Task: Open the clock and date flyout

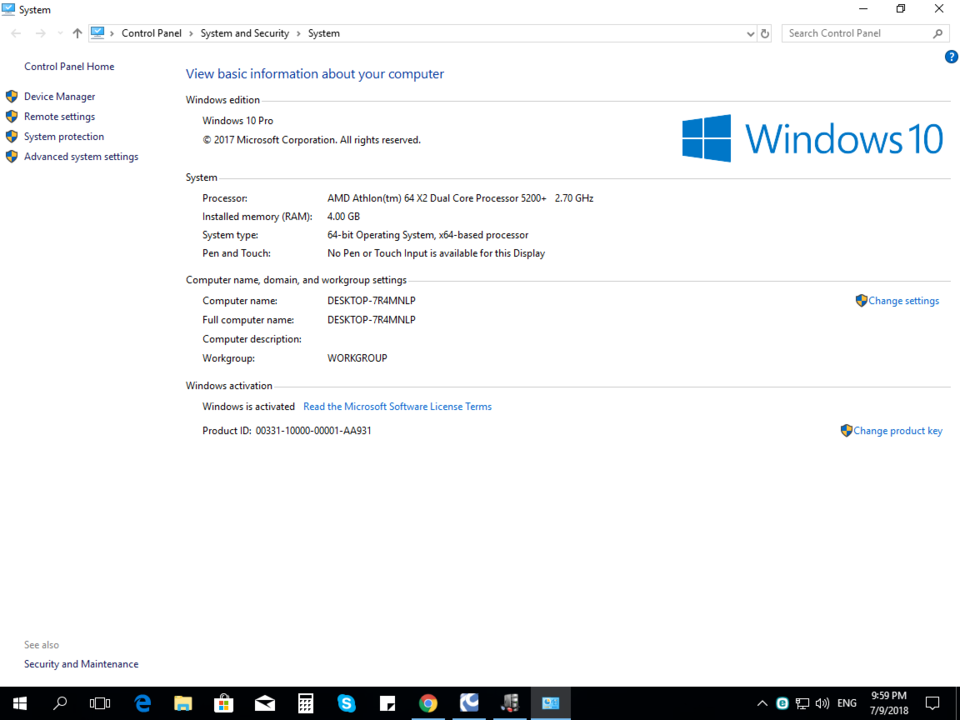Action: pos(889,703)
